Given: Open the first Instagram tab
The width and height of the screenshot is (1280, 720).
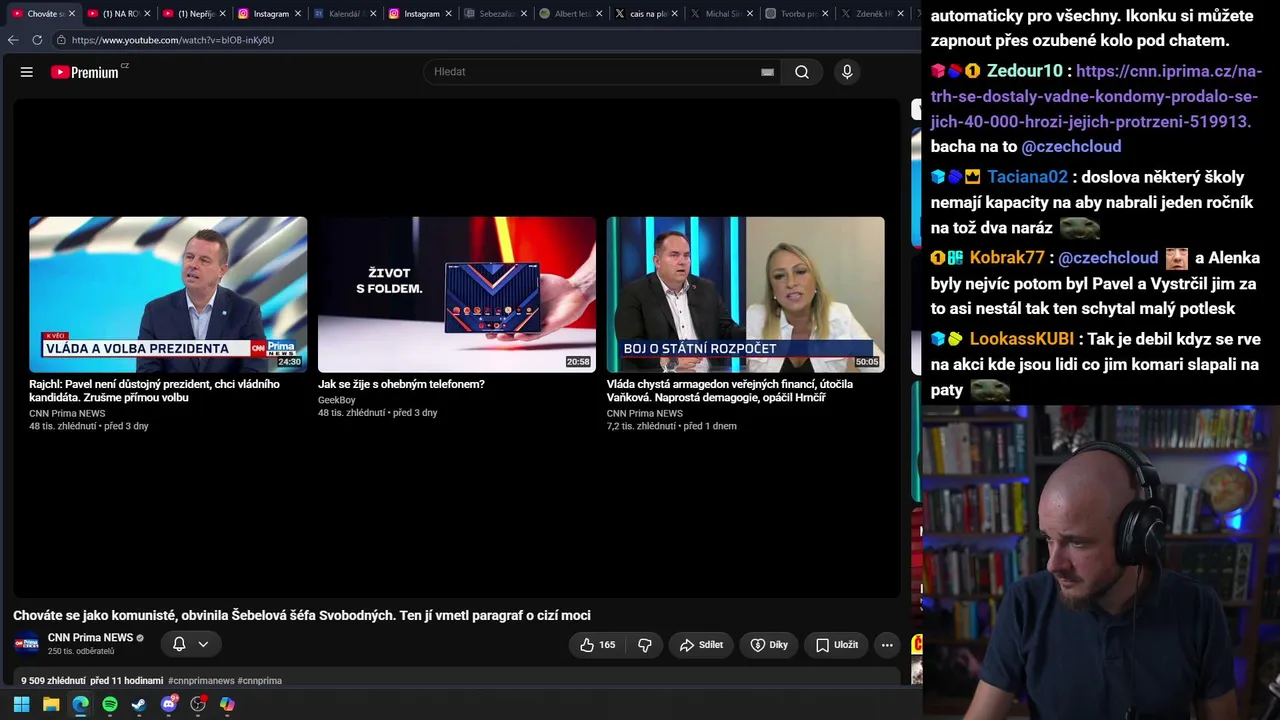Looking at the screenshot, I should 268,14.
